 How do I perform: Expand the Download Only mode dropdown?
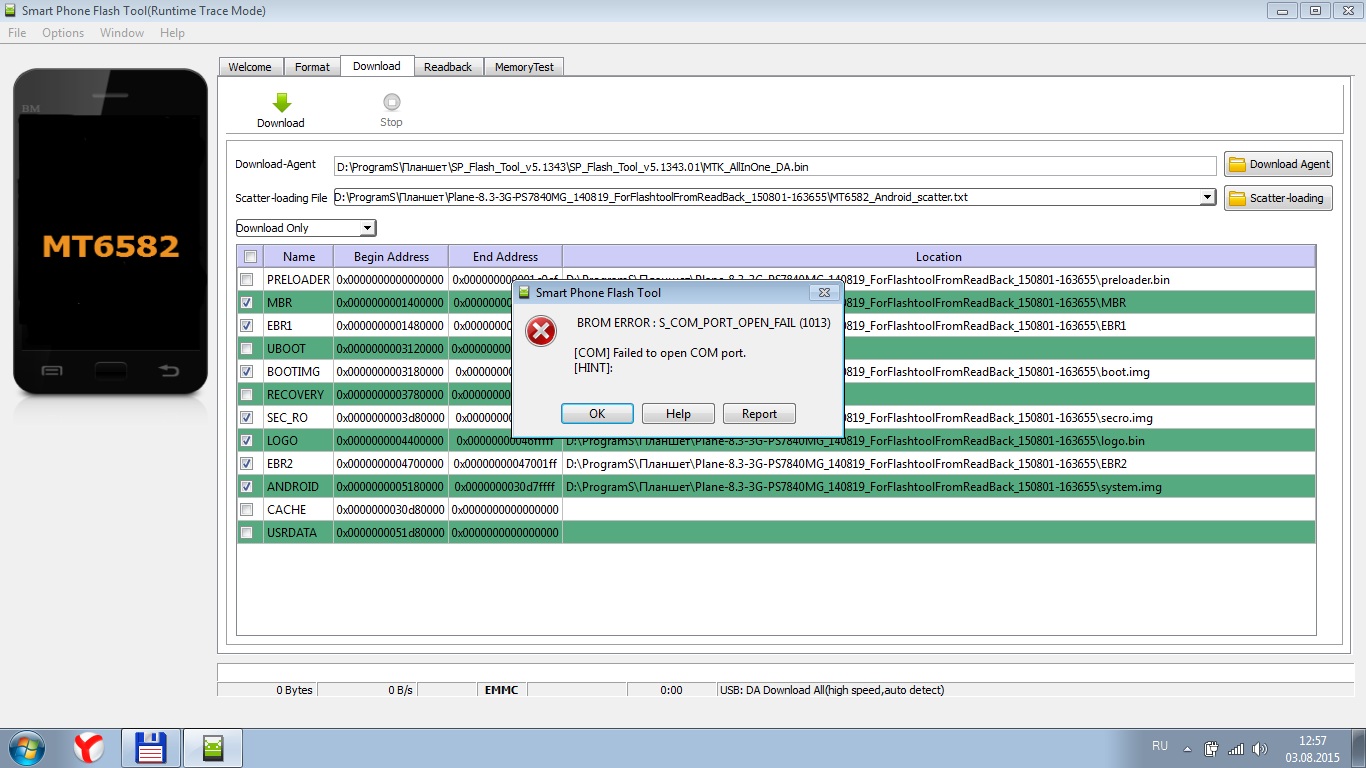367,228
